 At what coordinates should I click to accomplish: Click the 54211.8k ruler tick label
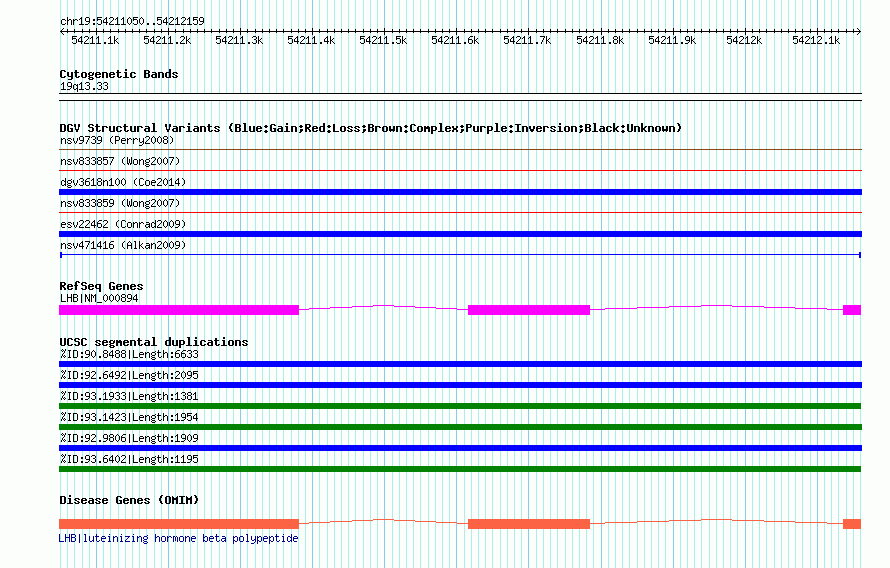(600, 40)
